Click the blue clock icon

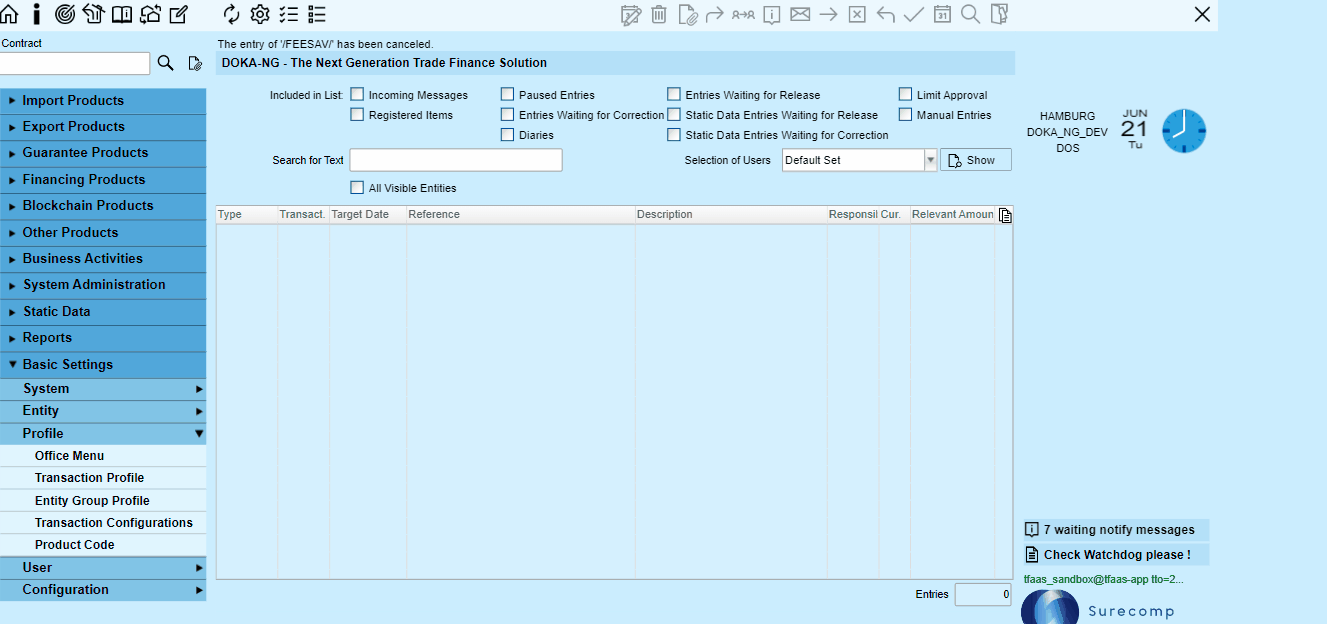(x=1184, y=131)
